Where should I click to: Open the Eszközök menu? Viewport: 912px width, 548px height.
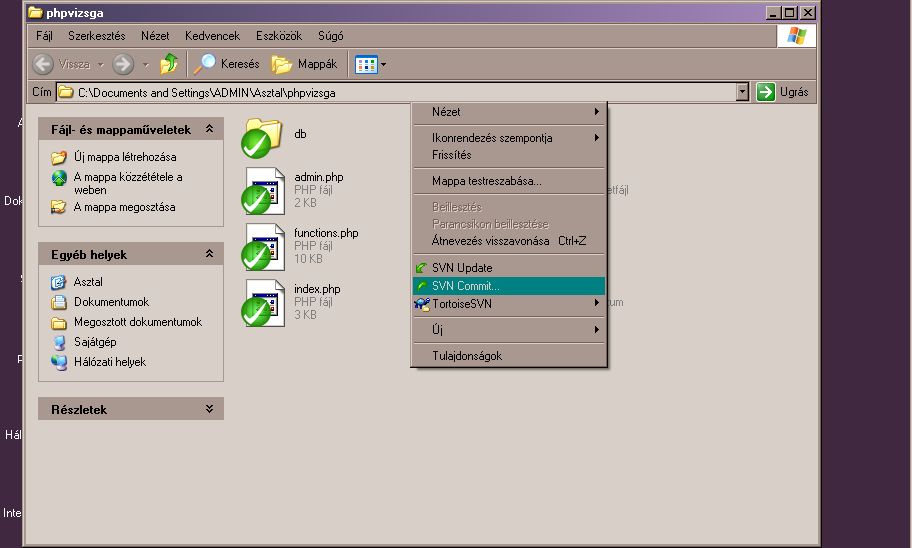click(x=279, y=36)
